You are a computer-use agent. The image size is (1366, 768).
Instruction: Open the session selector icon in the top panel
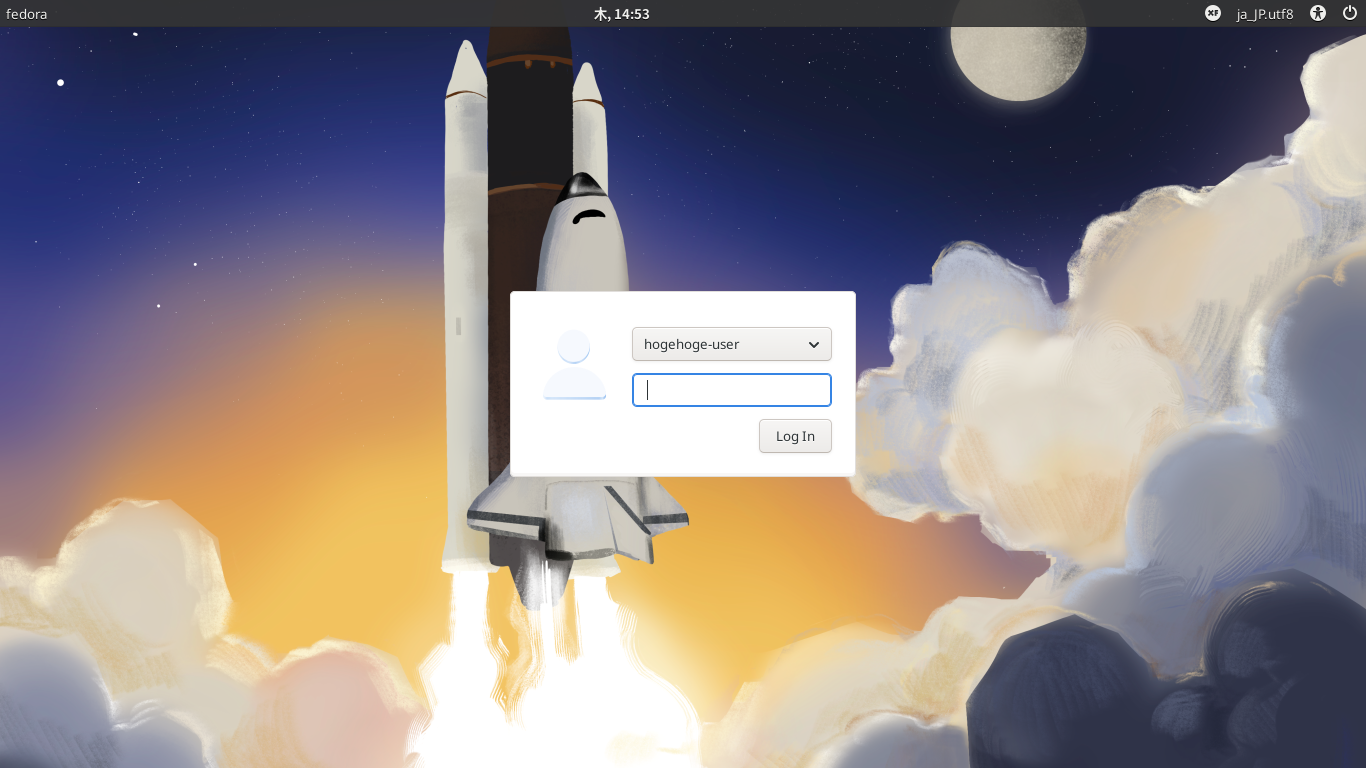click(x=1213, y=13)
